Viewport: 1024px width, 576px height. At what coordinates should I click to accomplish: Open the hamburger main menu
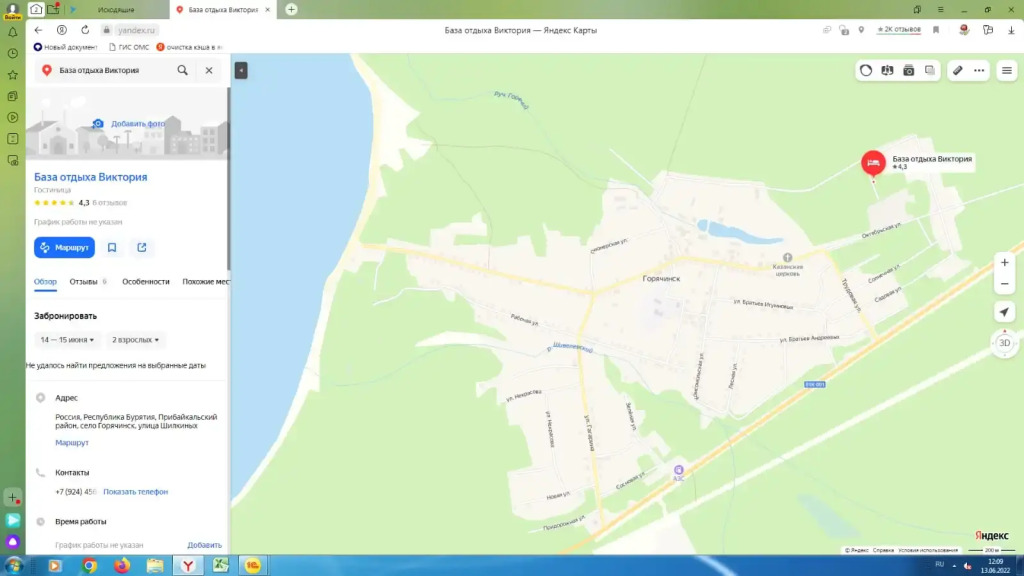[1007, 71]
